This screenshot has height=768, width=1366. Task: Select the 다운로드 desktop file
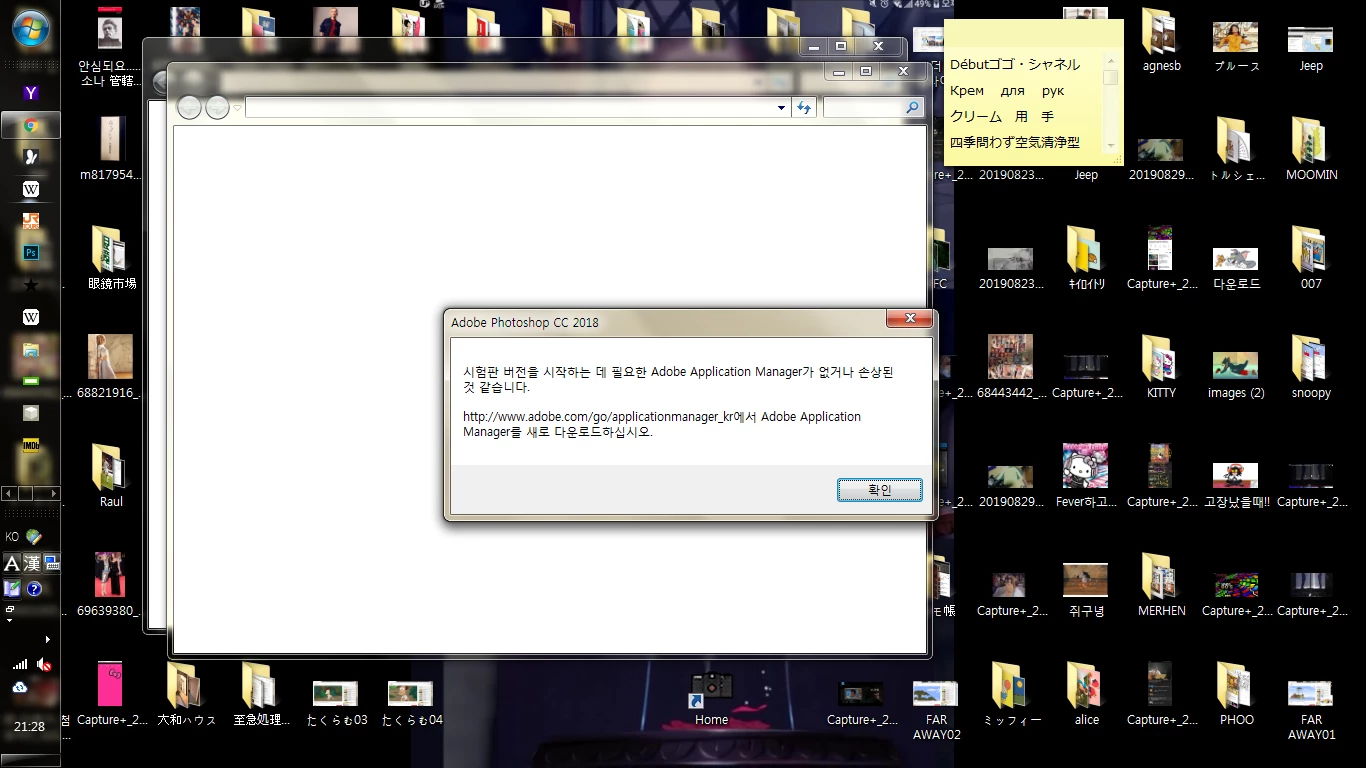[x=1236, y=268]
